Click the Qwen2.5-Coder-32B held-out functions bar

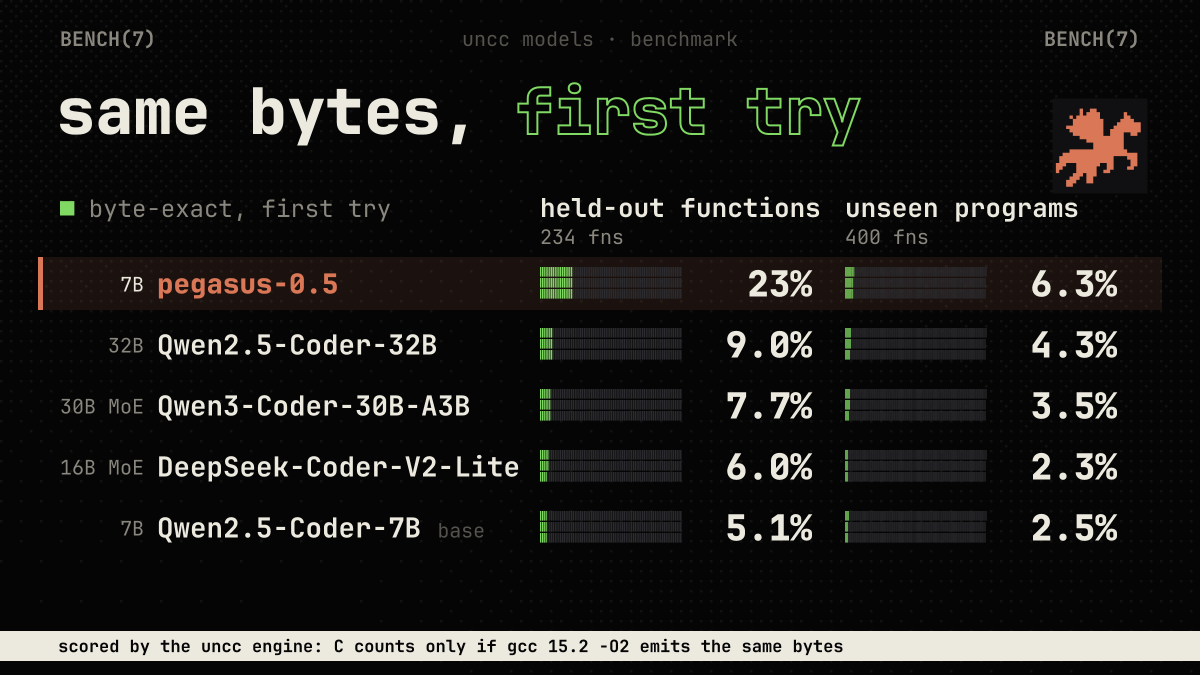tap(611, 344)
